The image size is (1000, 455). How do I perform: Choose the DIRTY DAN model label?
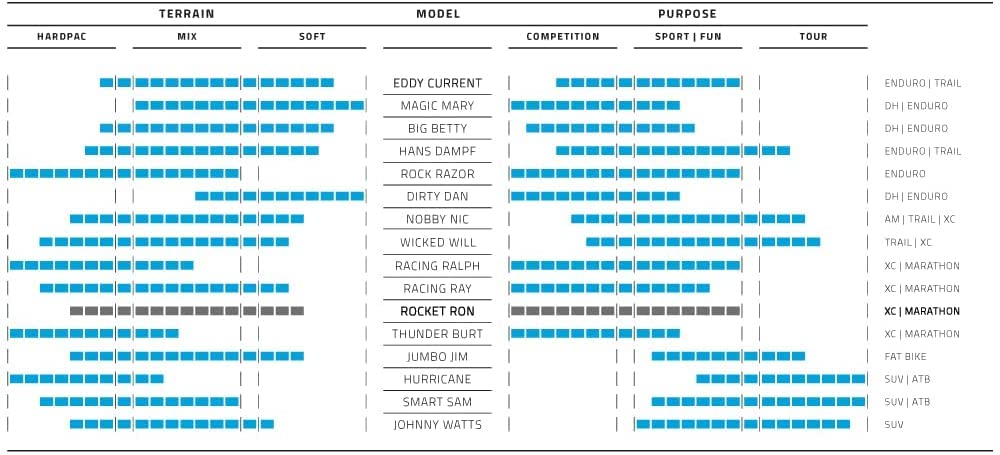tap(437, 197)
